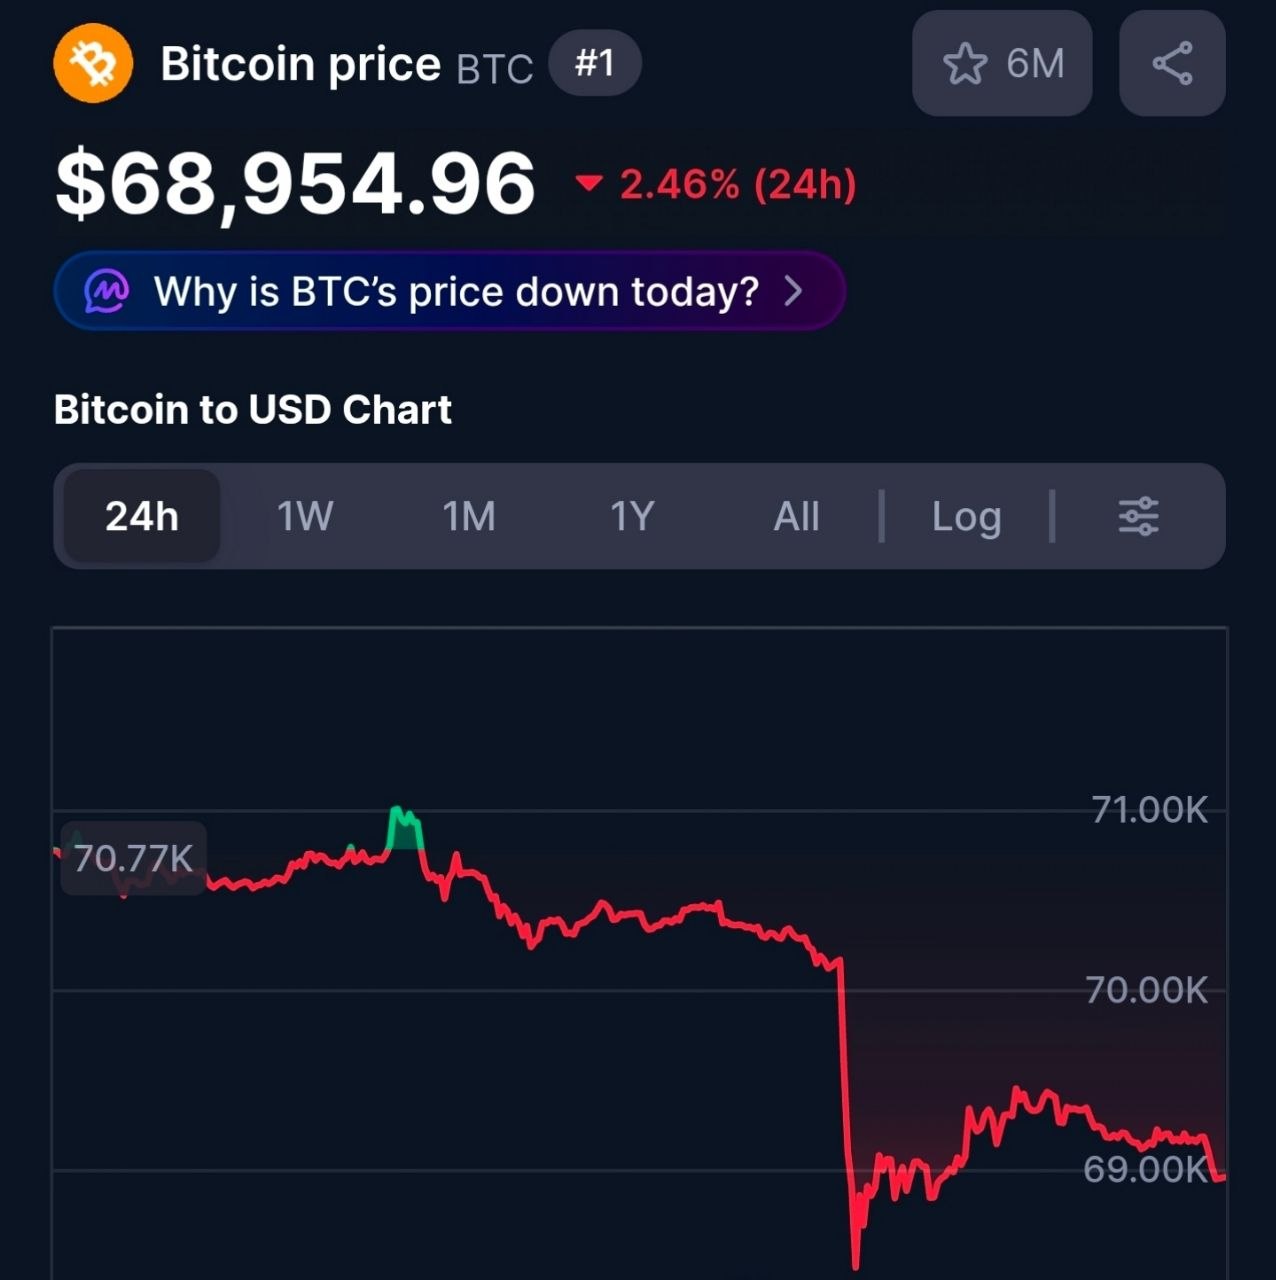The image size is (1276, 1280).
Task: Switch chart to the 1W range
Action: point(304,517)
